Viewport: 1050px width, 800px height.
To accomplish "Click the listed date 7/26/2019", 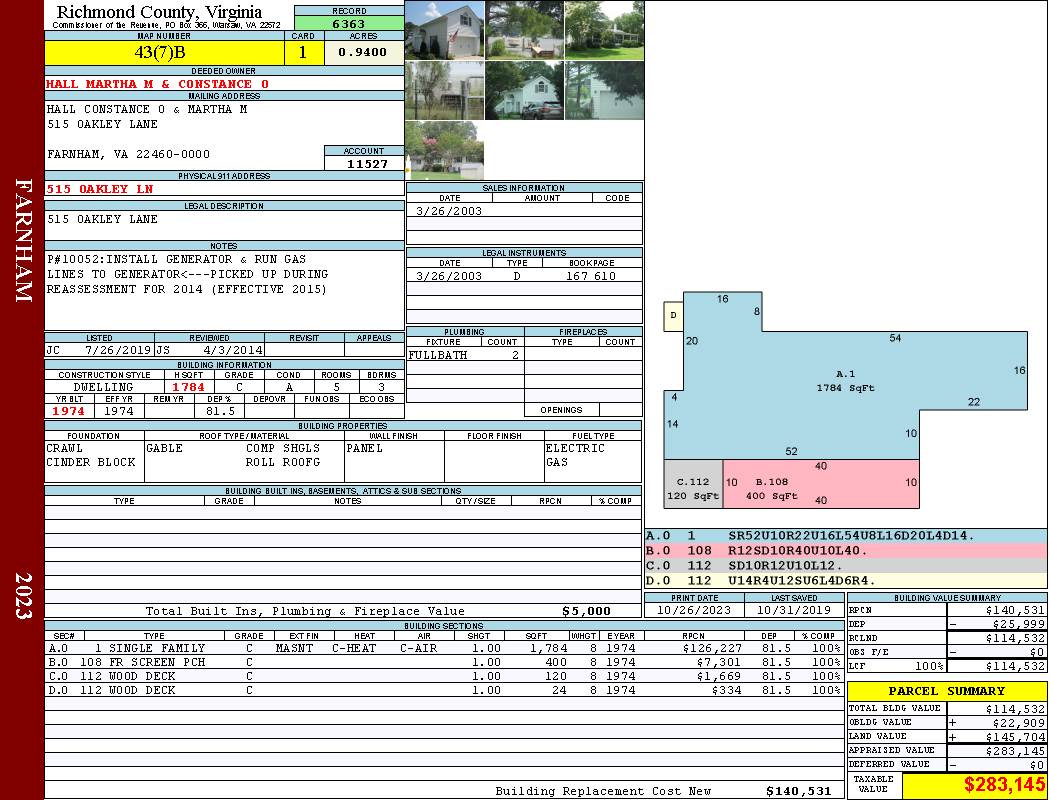I will coord(118,349).
